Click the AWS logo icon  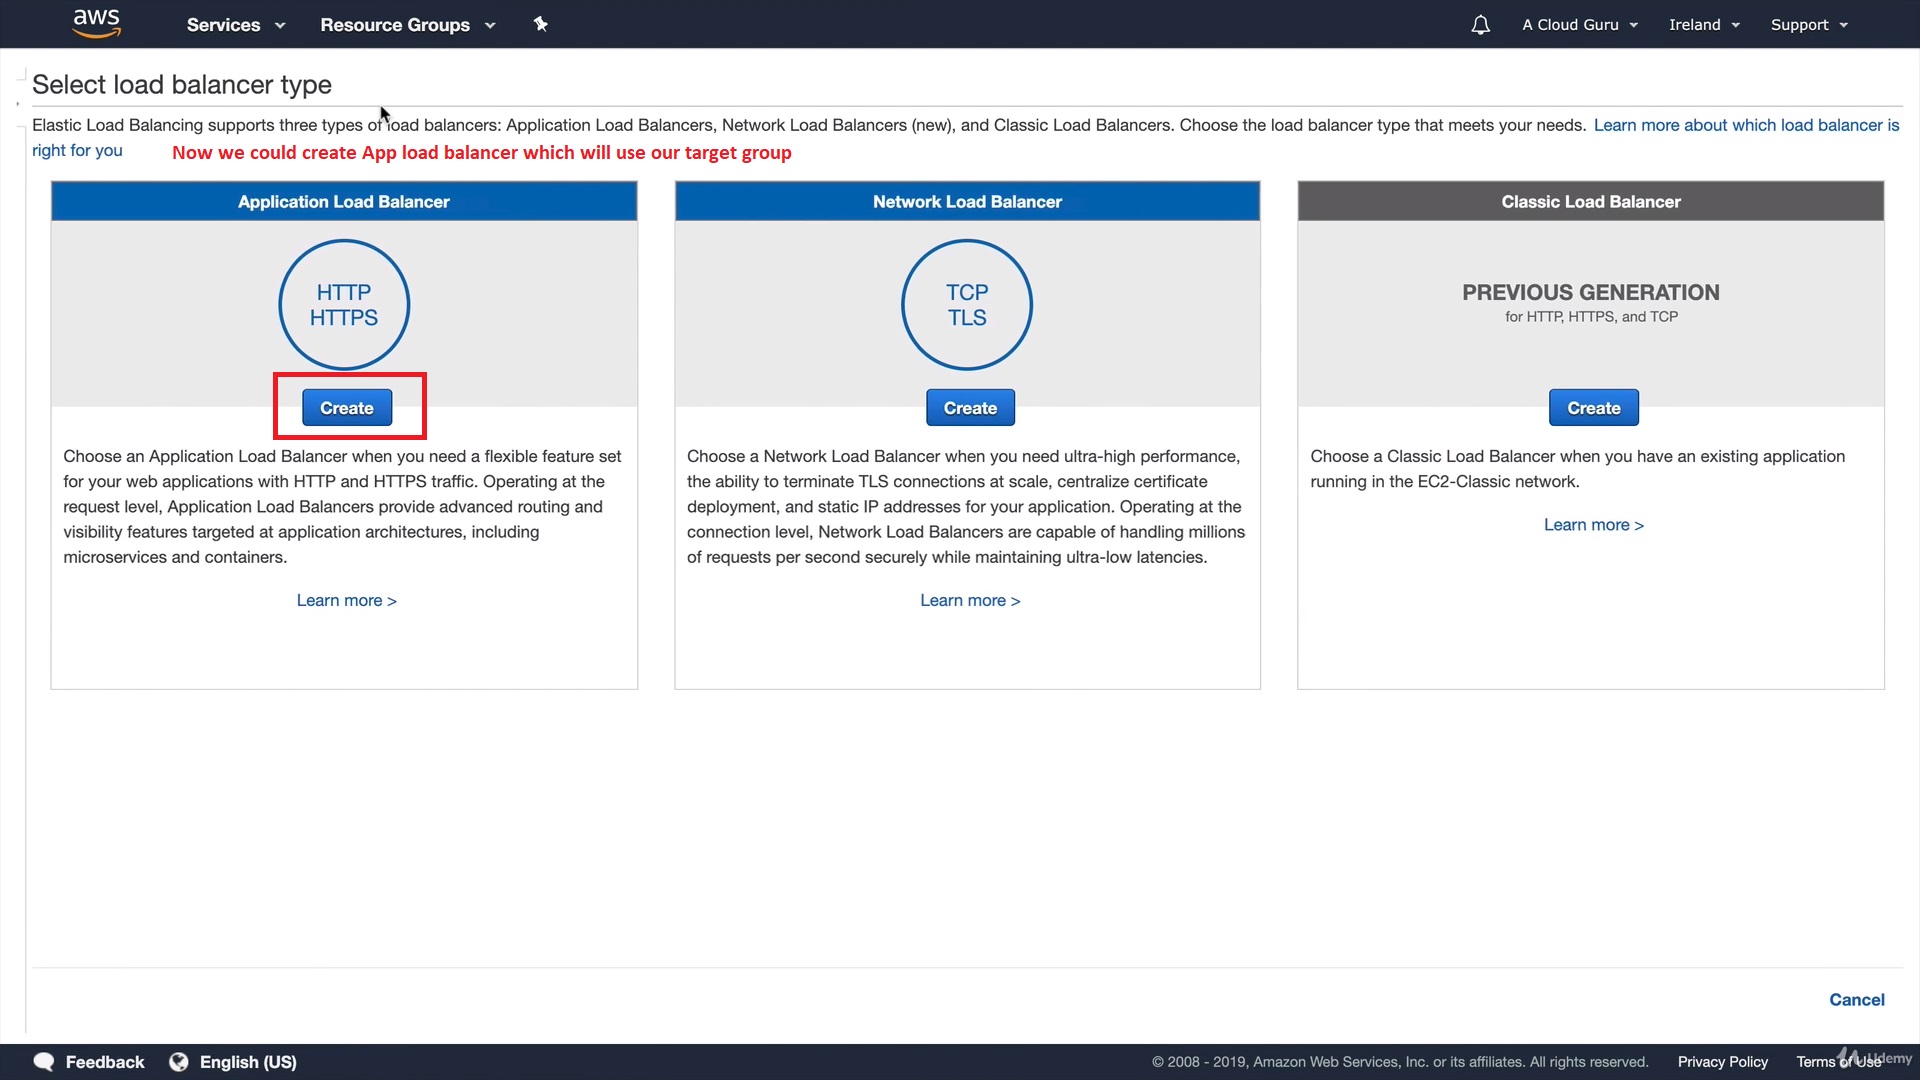[x=95, y=24]
